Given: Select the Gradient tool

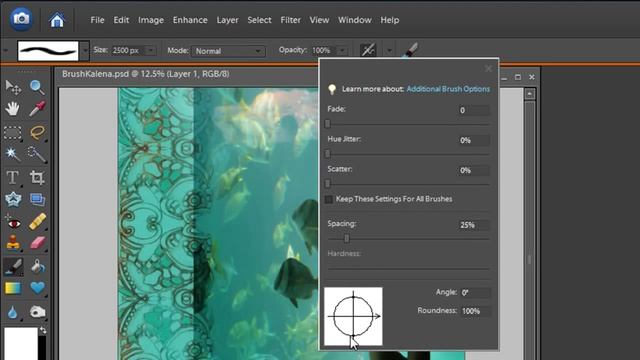Looking at the screenshot, I should pos(13,288).
